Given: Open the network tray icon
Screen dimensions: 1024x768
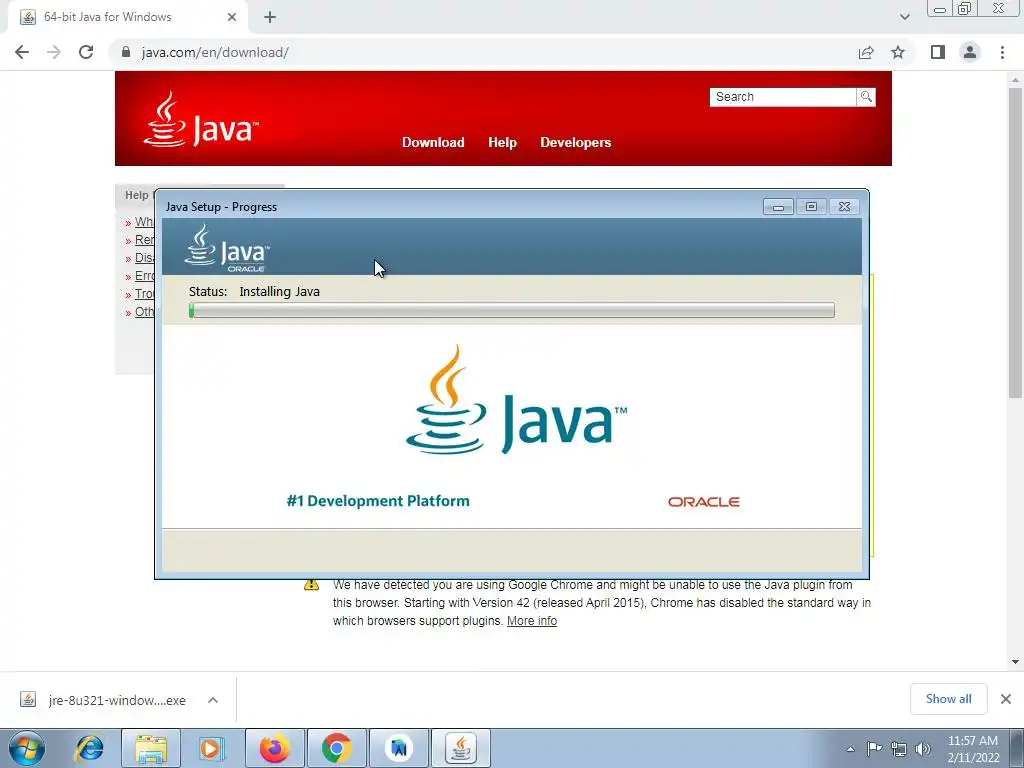Looking at the screenshot, I should 899,749.
